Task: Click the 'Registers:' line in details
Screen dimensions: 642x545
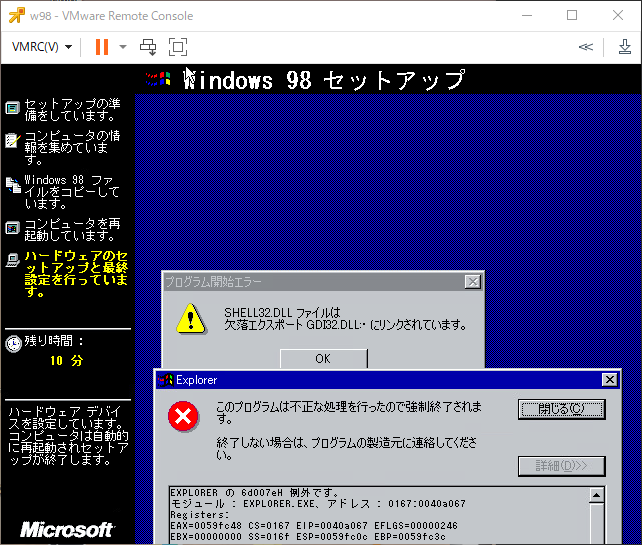Action: click(x=199, y=515)
